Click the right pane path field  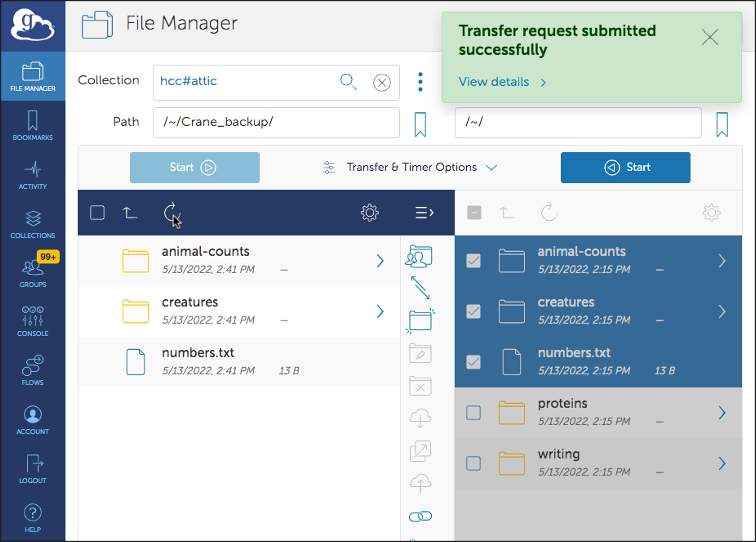[x=577, y=123]
